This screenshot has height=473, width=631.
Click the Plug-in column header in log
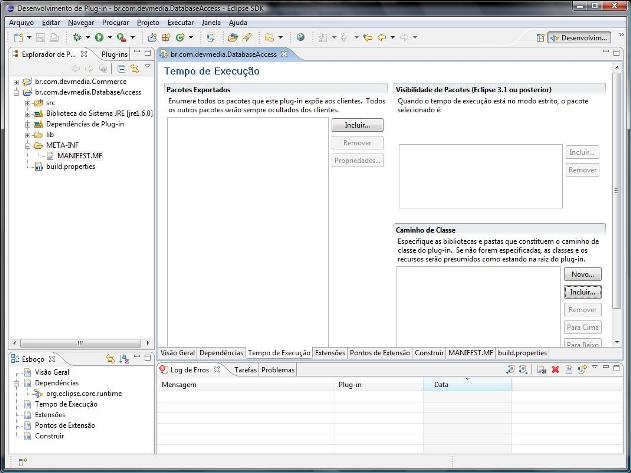coord(379,384)
